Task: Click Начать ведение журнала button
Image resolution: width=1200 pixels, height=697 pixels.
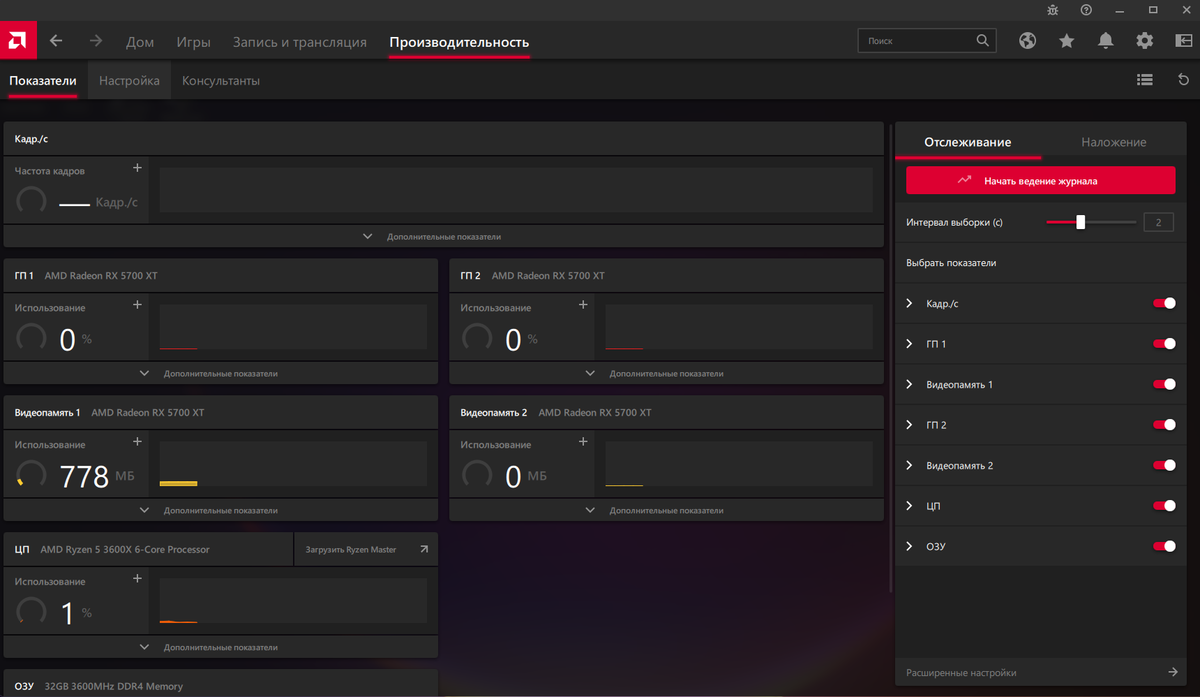Action: pyautogui.click(x=1040, y=181)
